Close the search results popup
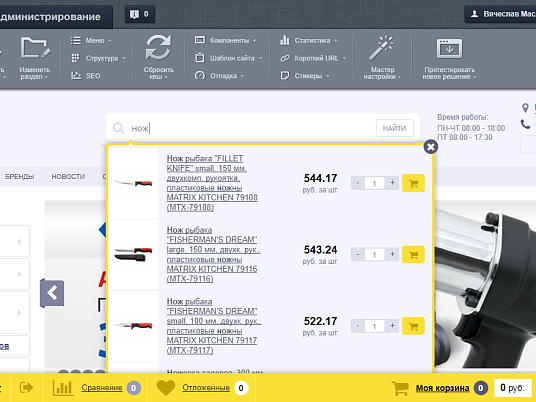This screenshot has height=402, width=536. coord(431,147)
